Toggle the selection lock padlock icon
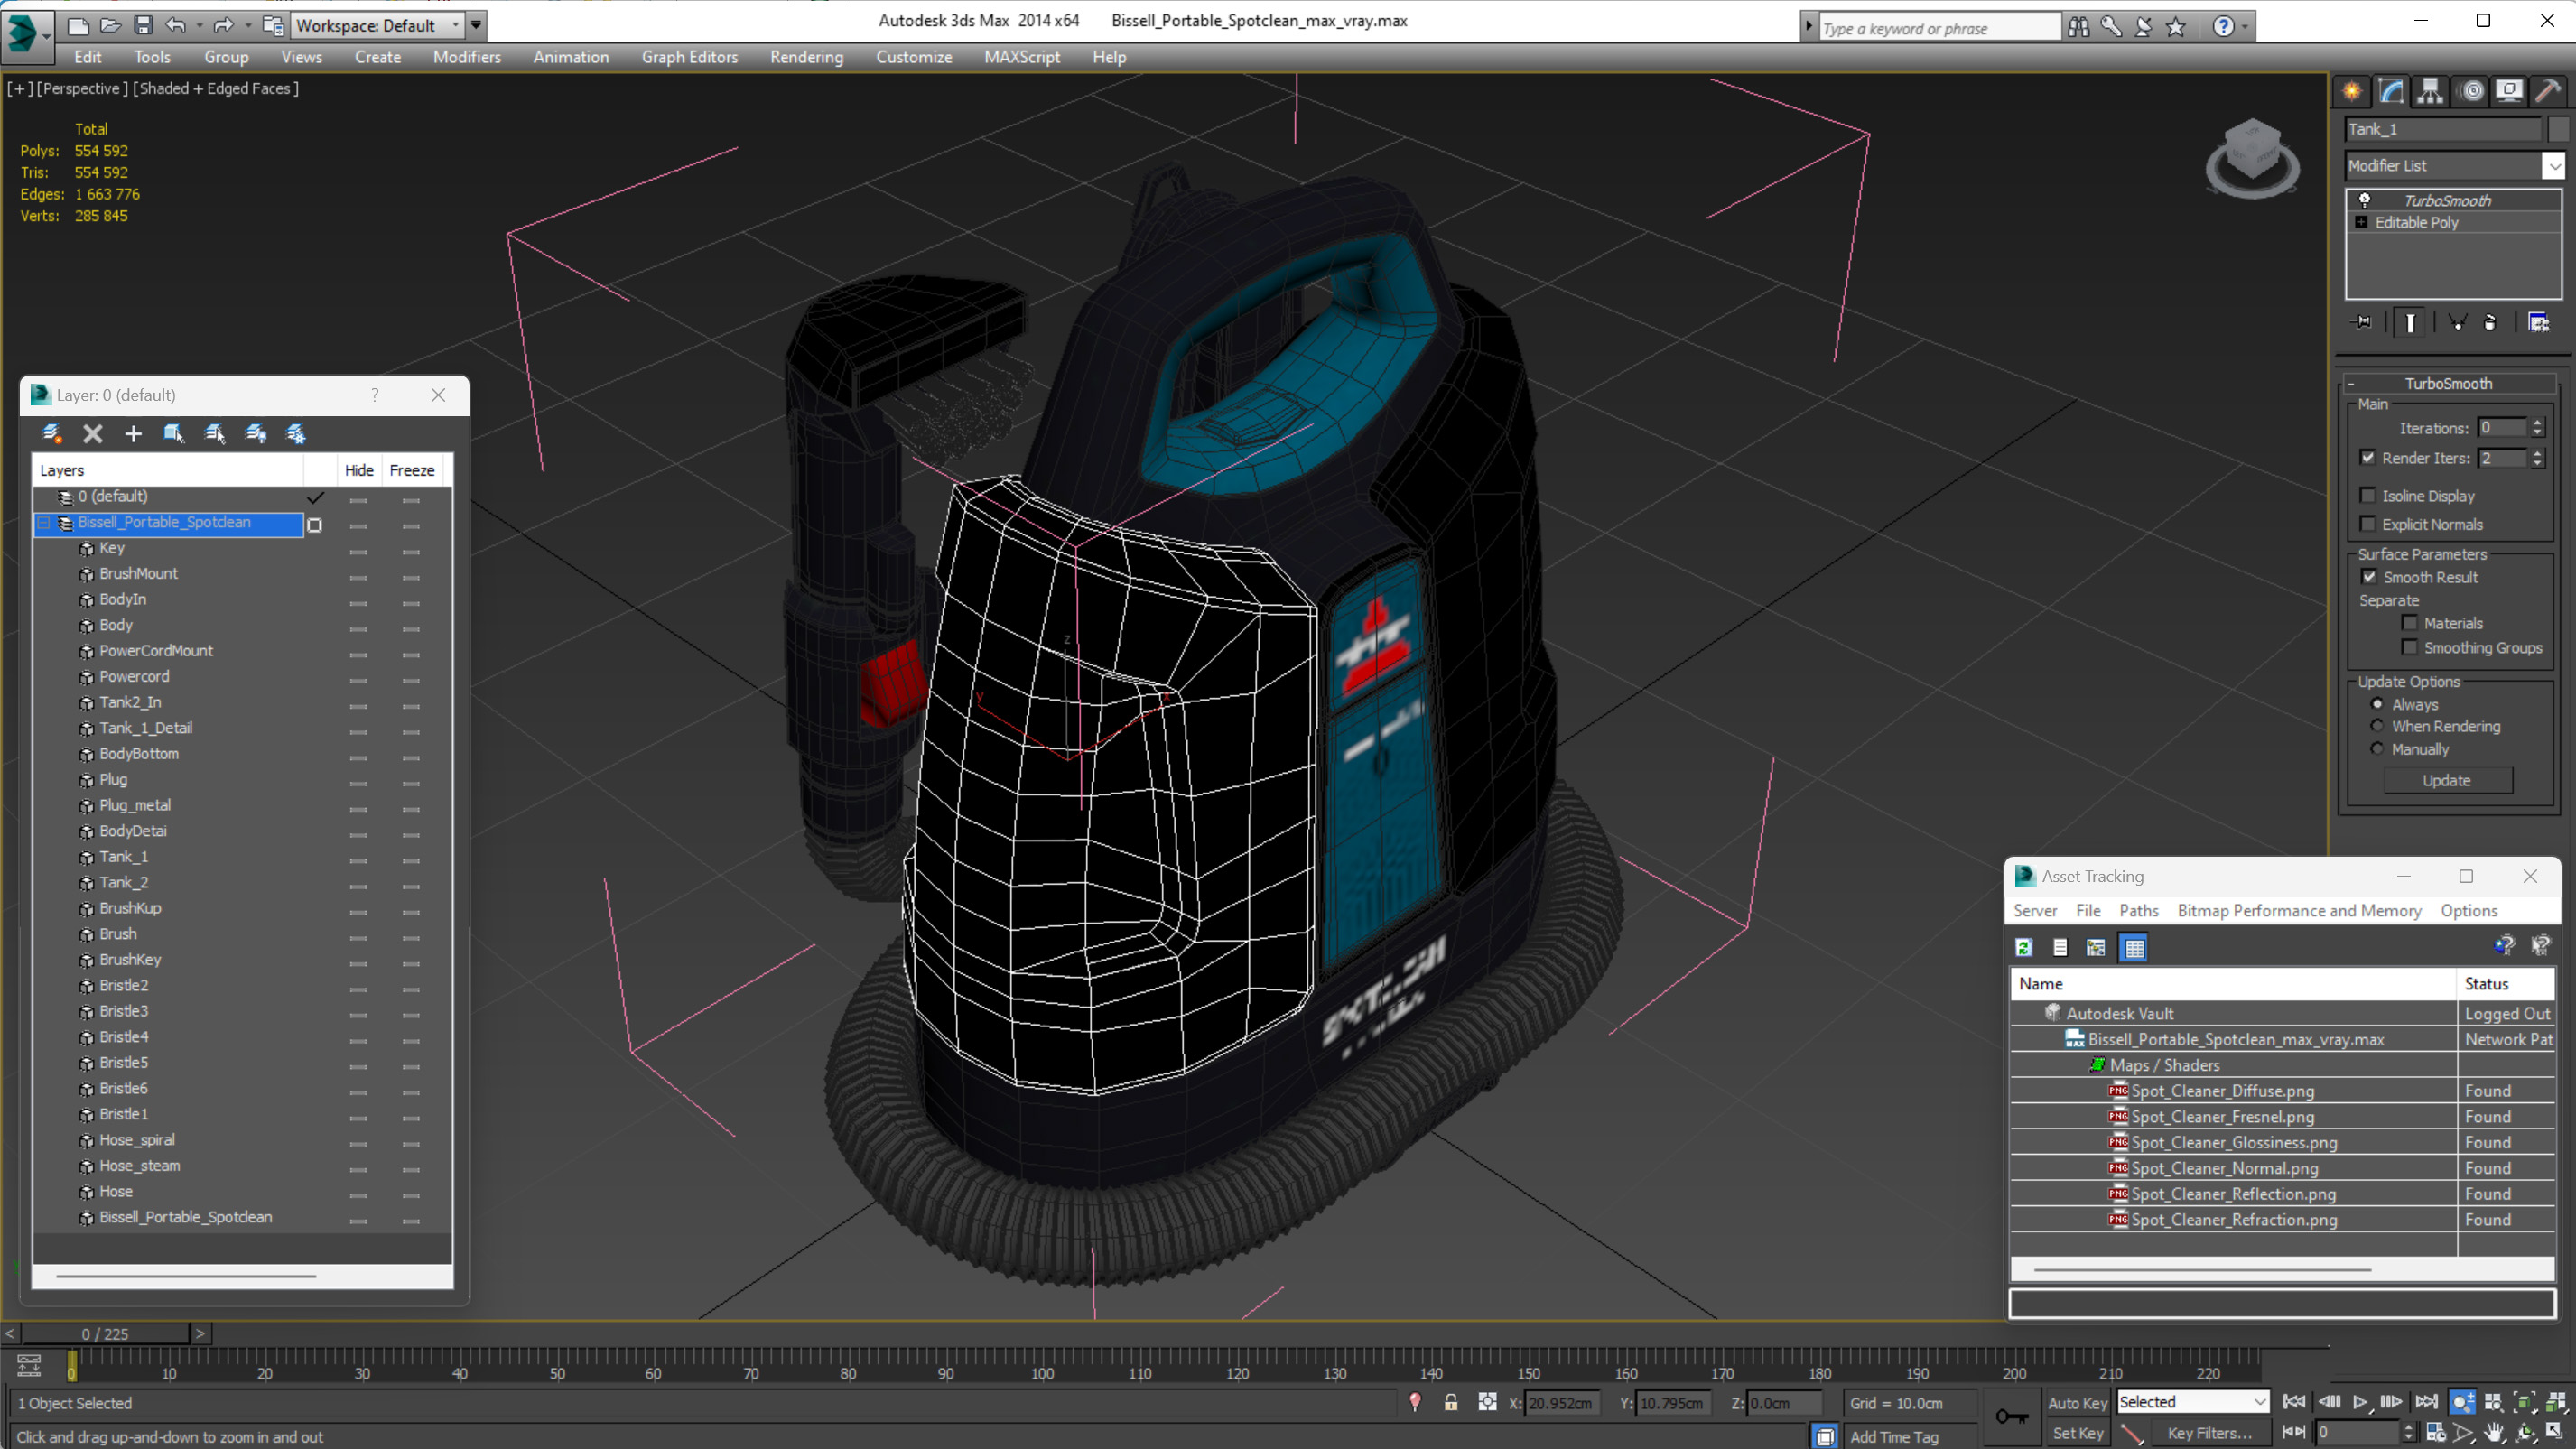The width and height of the screenshot is (2576, 1449). click(x=1450, y=1403)
